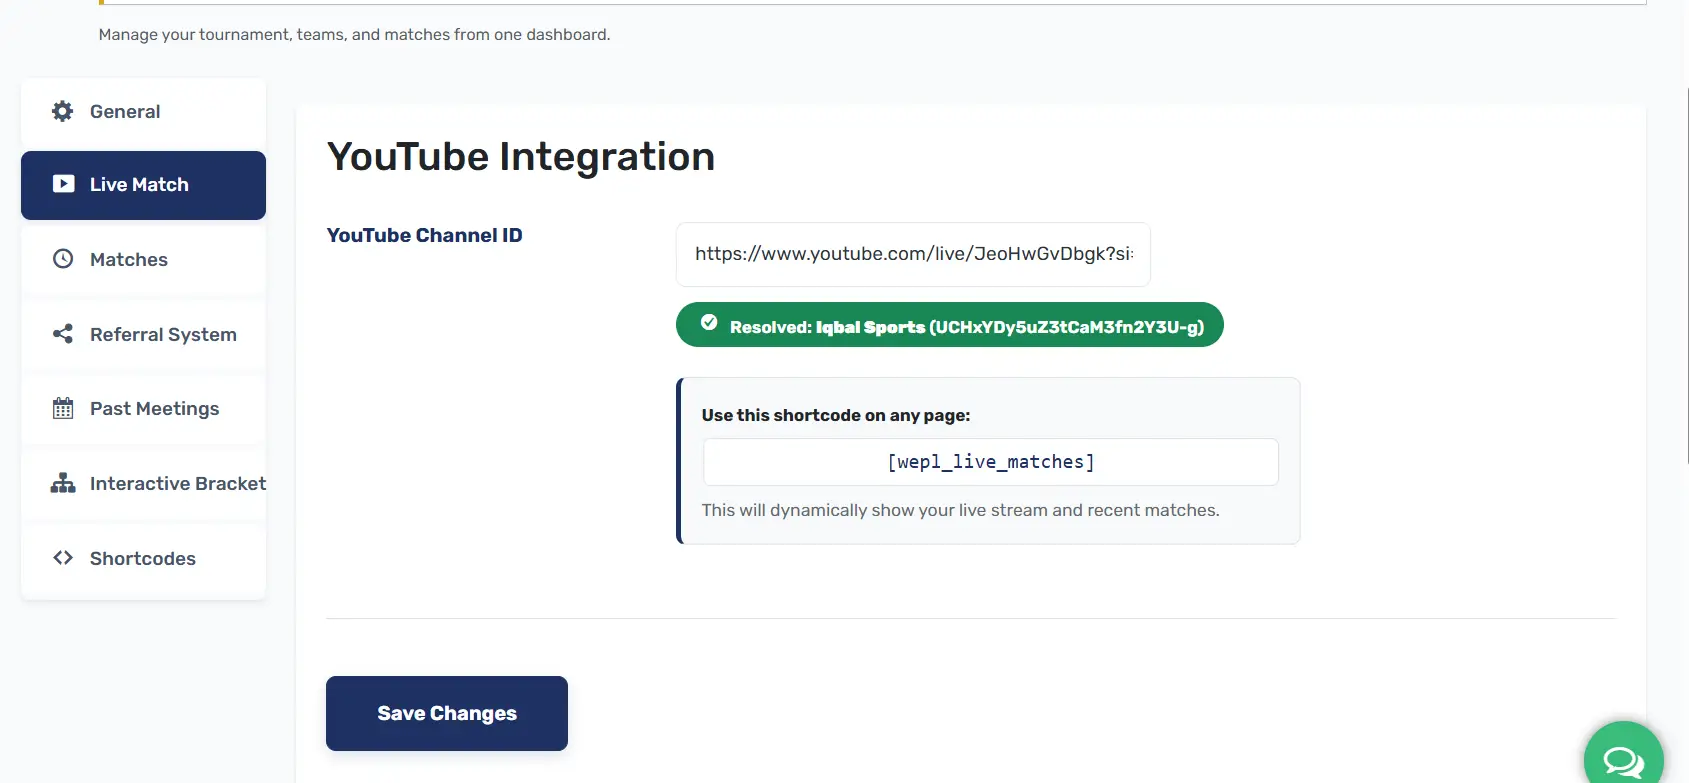
Task: Click the clock icon beside Matches
Action: 63,259
